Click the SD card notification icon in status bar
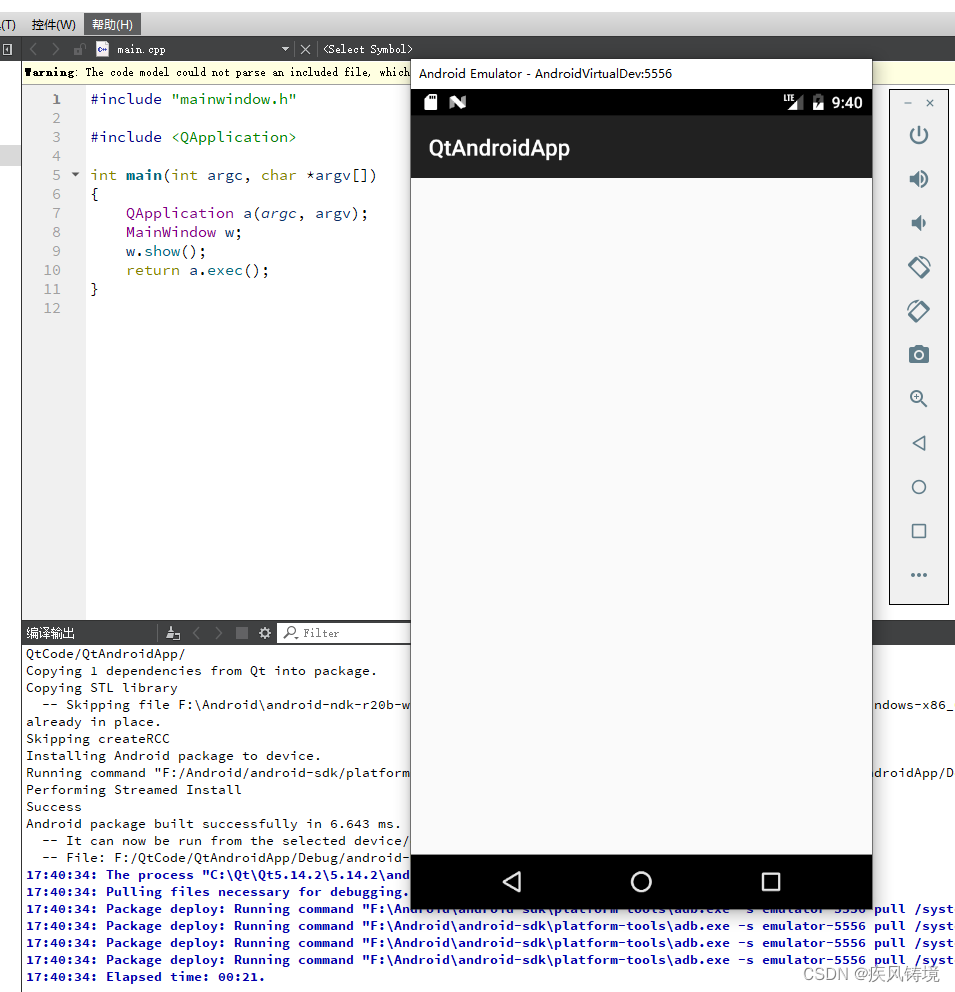 [x=431, y=102]
